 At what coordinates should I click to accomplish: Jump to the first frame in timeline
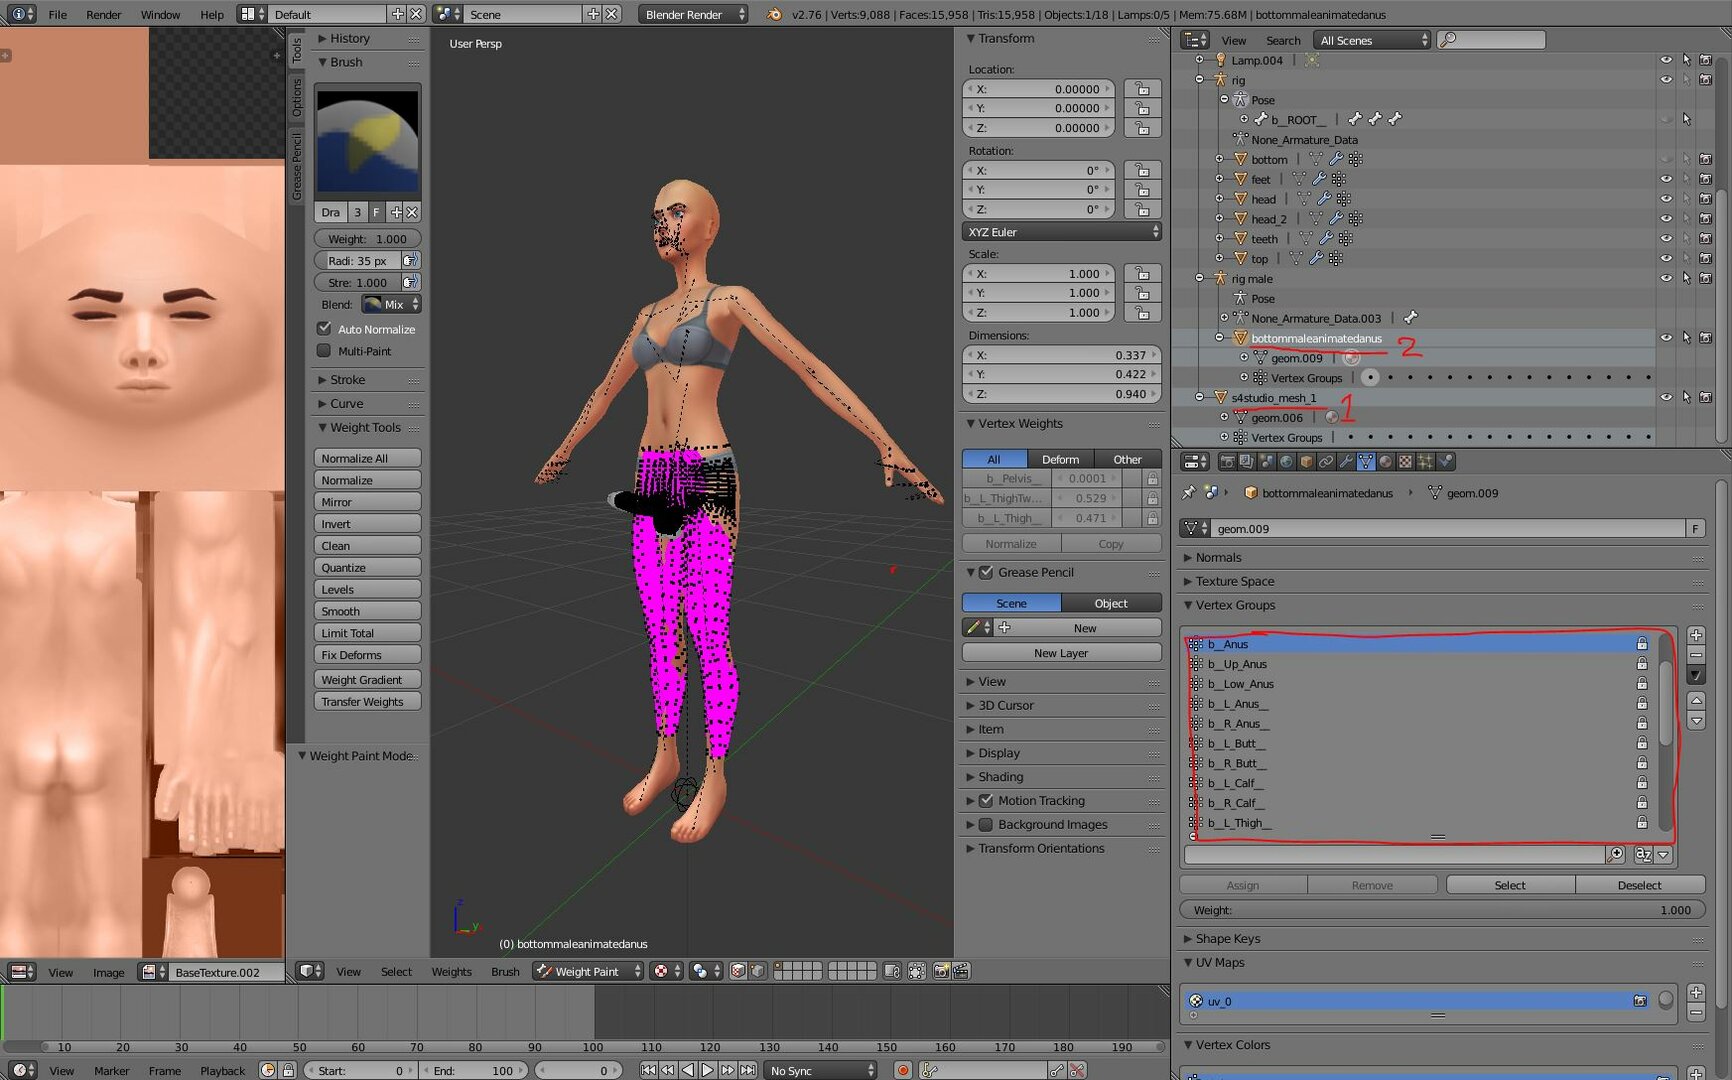648,1070
